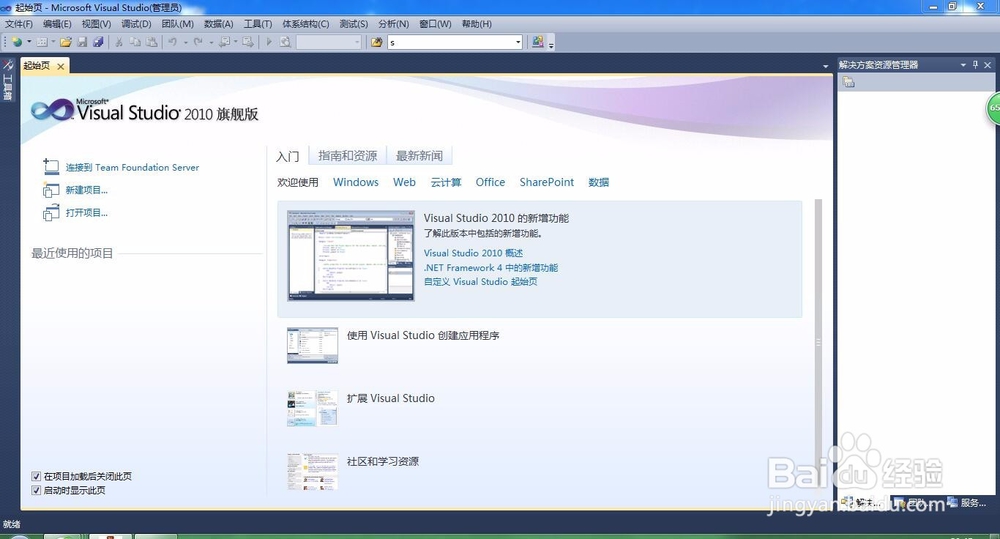Expand the Undo history dropdown arrow

(186, 42)
